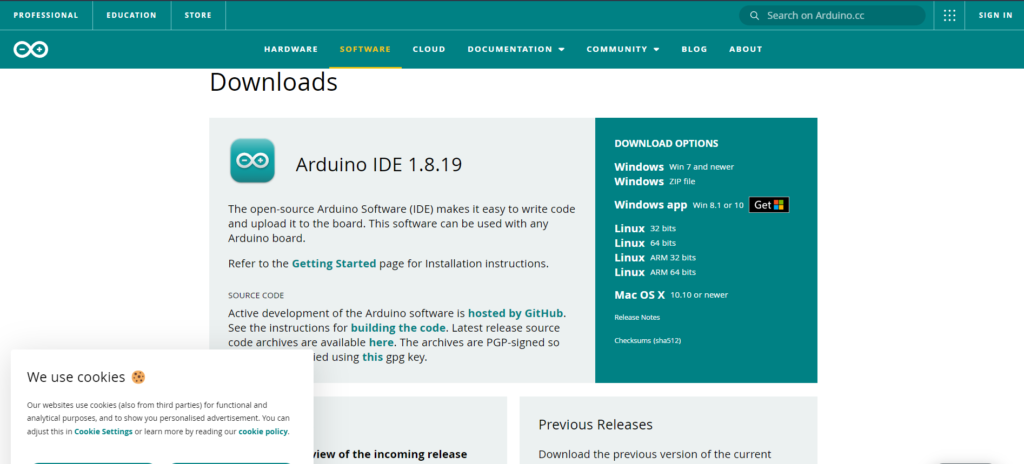Image resolution: width=1024 pixels, height=464 pixels.
Task: Click the Arduino IDE 1.8.19 title
Action: click(x=379, y=164)
